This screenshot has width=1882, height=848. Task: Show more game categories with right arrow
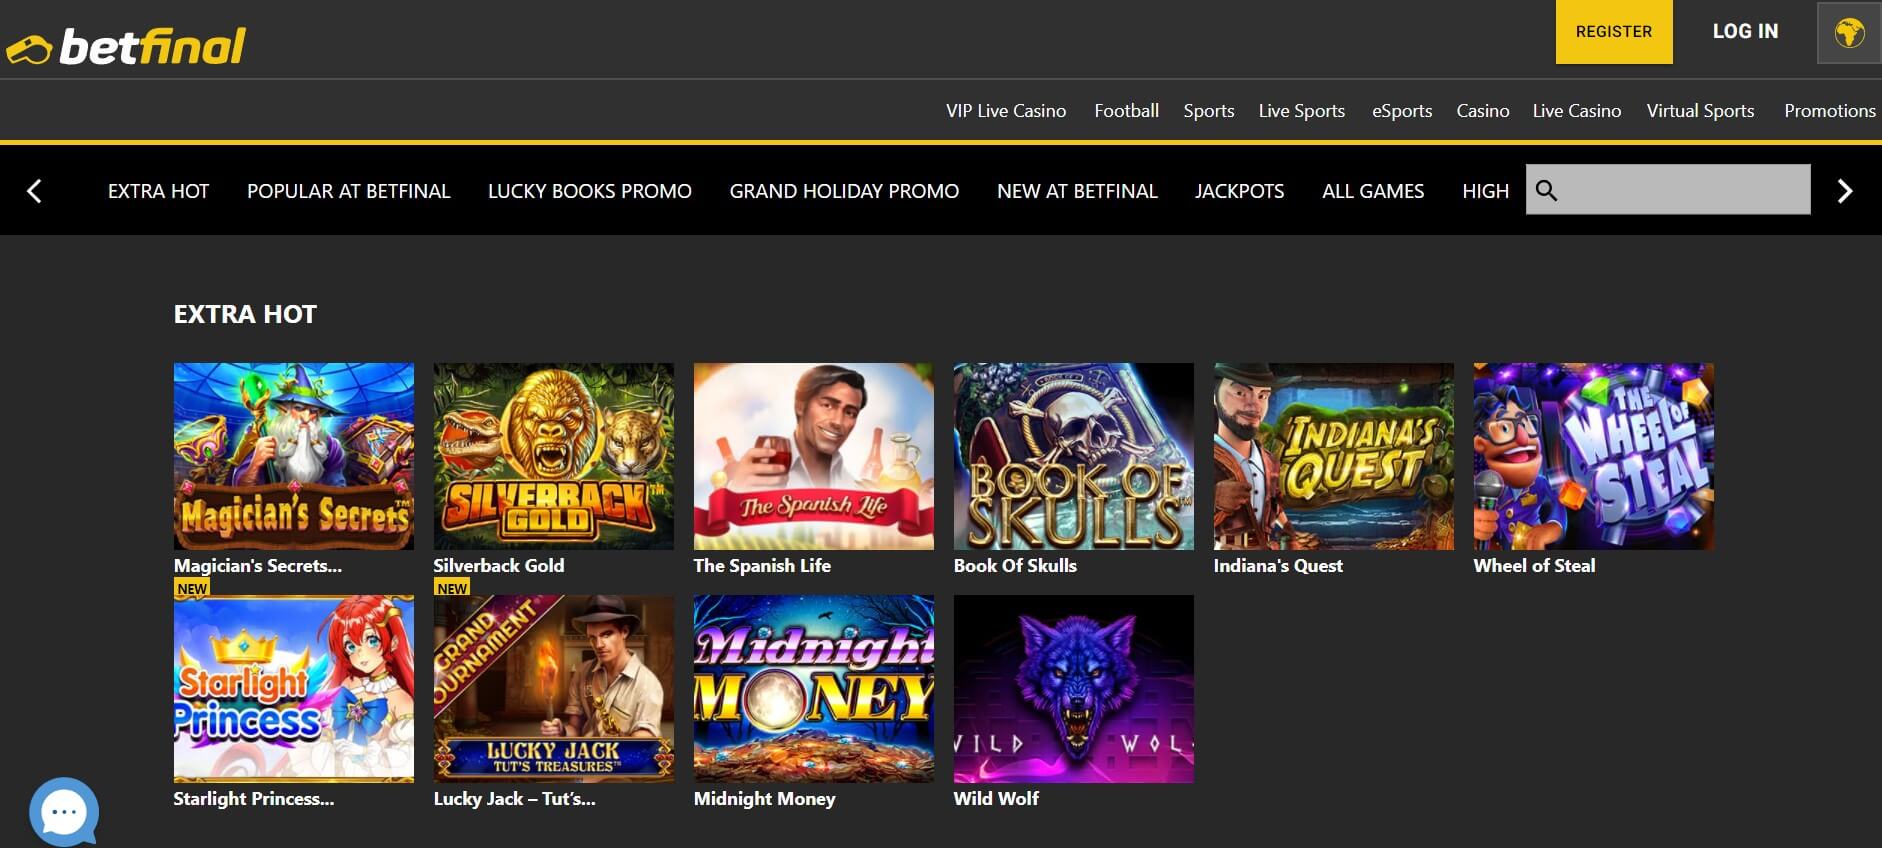coord(1845,191)
